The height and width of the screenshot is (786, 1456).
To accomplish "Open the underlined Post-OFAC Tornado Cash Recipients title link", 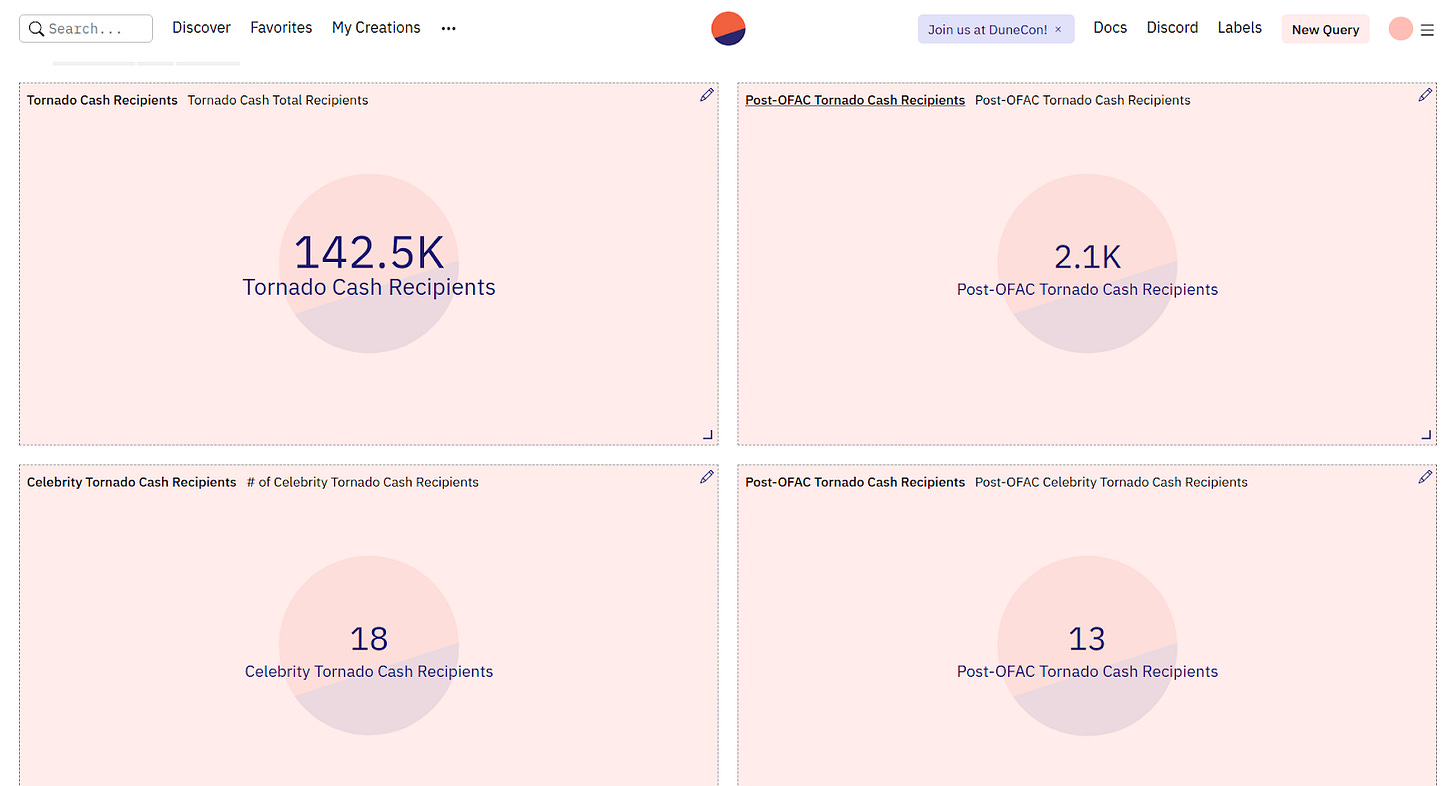I will click(855, 100).
